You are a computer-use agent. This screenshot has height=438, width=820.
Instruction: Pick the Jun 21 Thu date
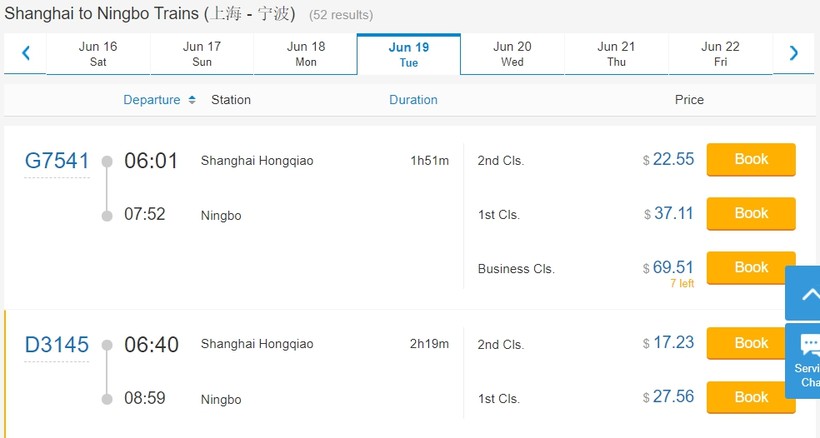pyautogui.click(x=616, y=54)
